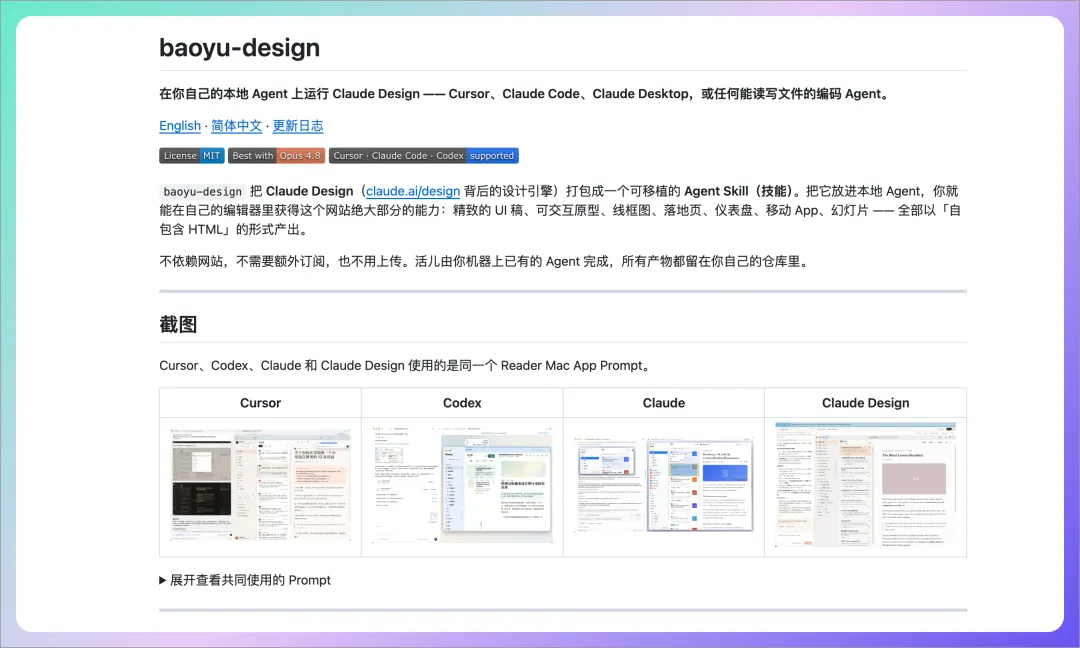Click the inline code baoyu-design
The width and height of the screenshot is (1080, 648).
pyautogui.click(x=202, y=191)
